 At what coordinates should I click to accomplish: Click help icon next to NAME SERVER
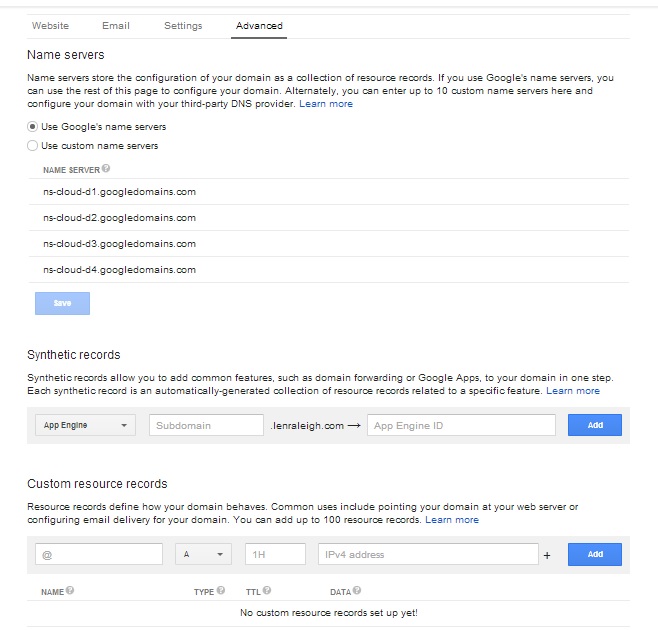tap(106, 168)
